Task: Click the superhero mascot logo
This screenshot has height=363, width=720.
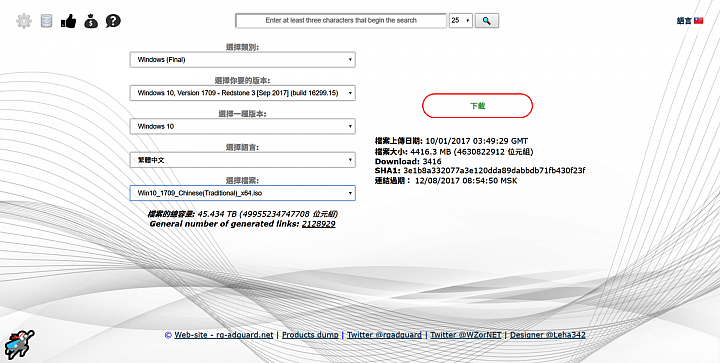Action: click(20, 344)
